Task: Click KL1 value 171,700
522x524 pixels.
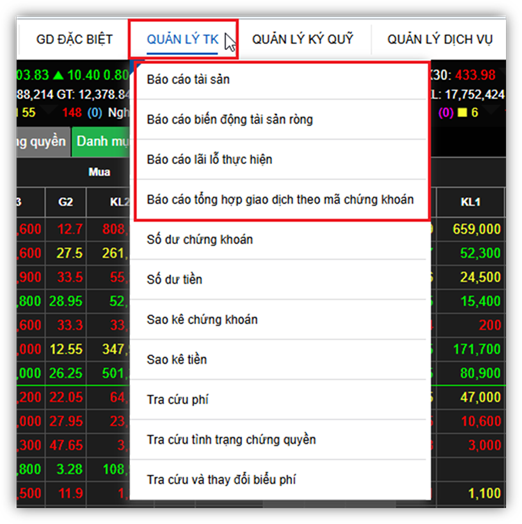Action: pos(477,349)
